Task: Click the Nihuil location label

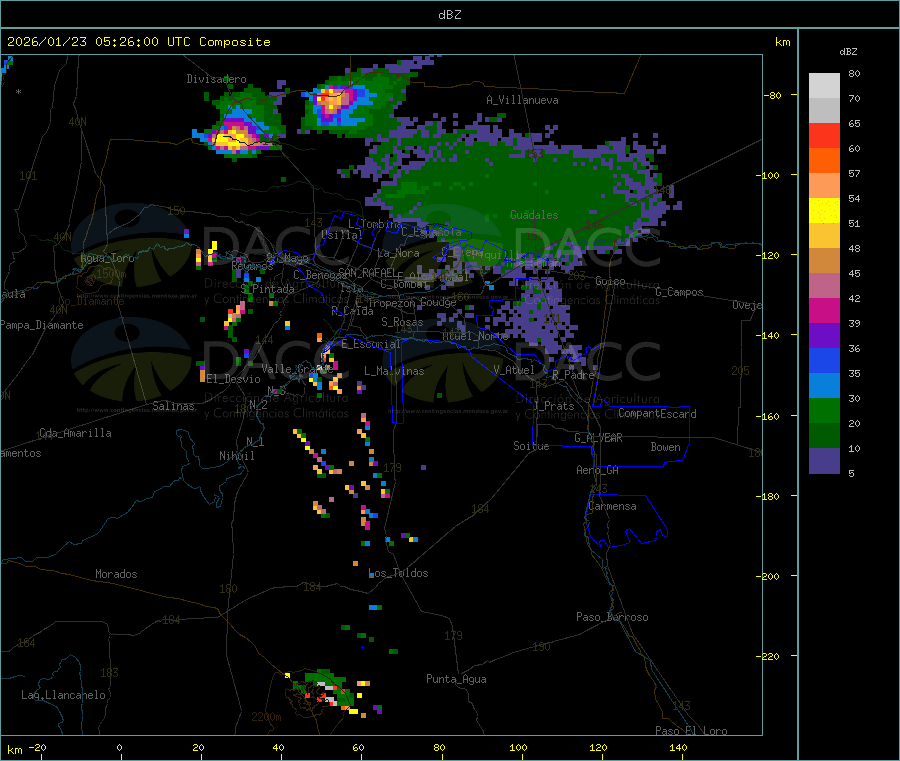Action: click(x=236, y=456)
